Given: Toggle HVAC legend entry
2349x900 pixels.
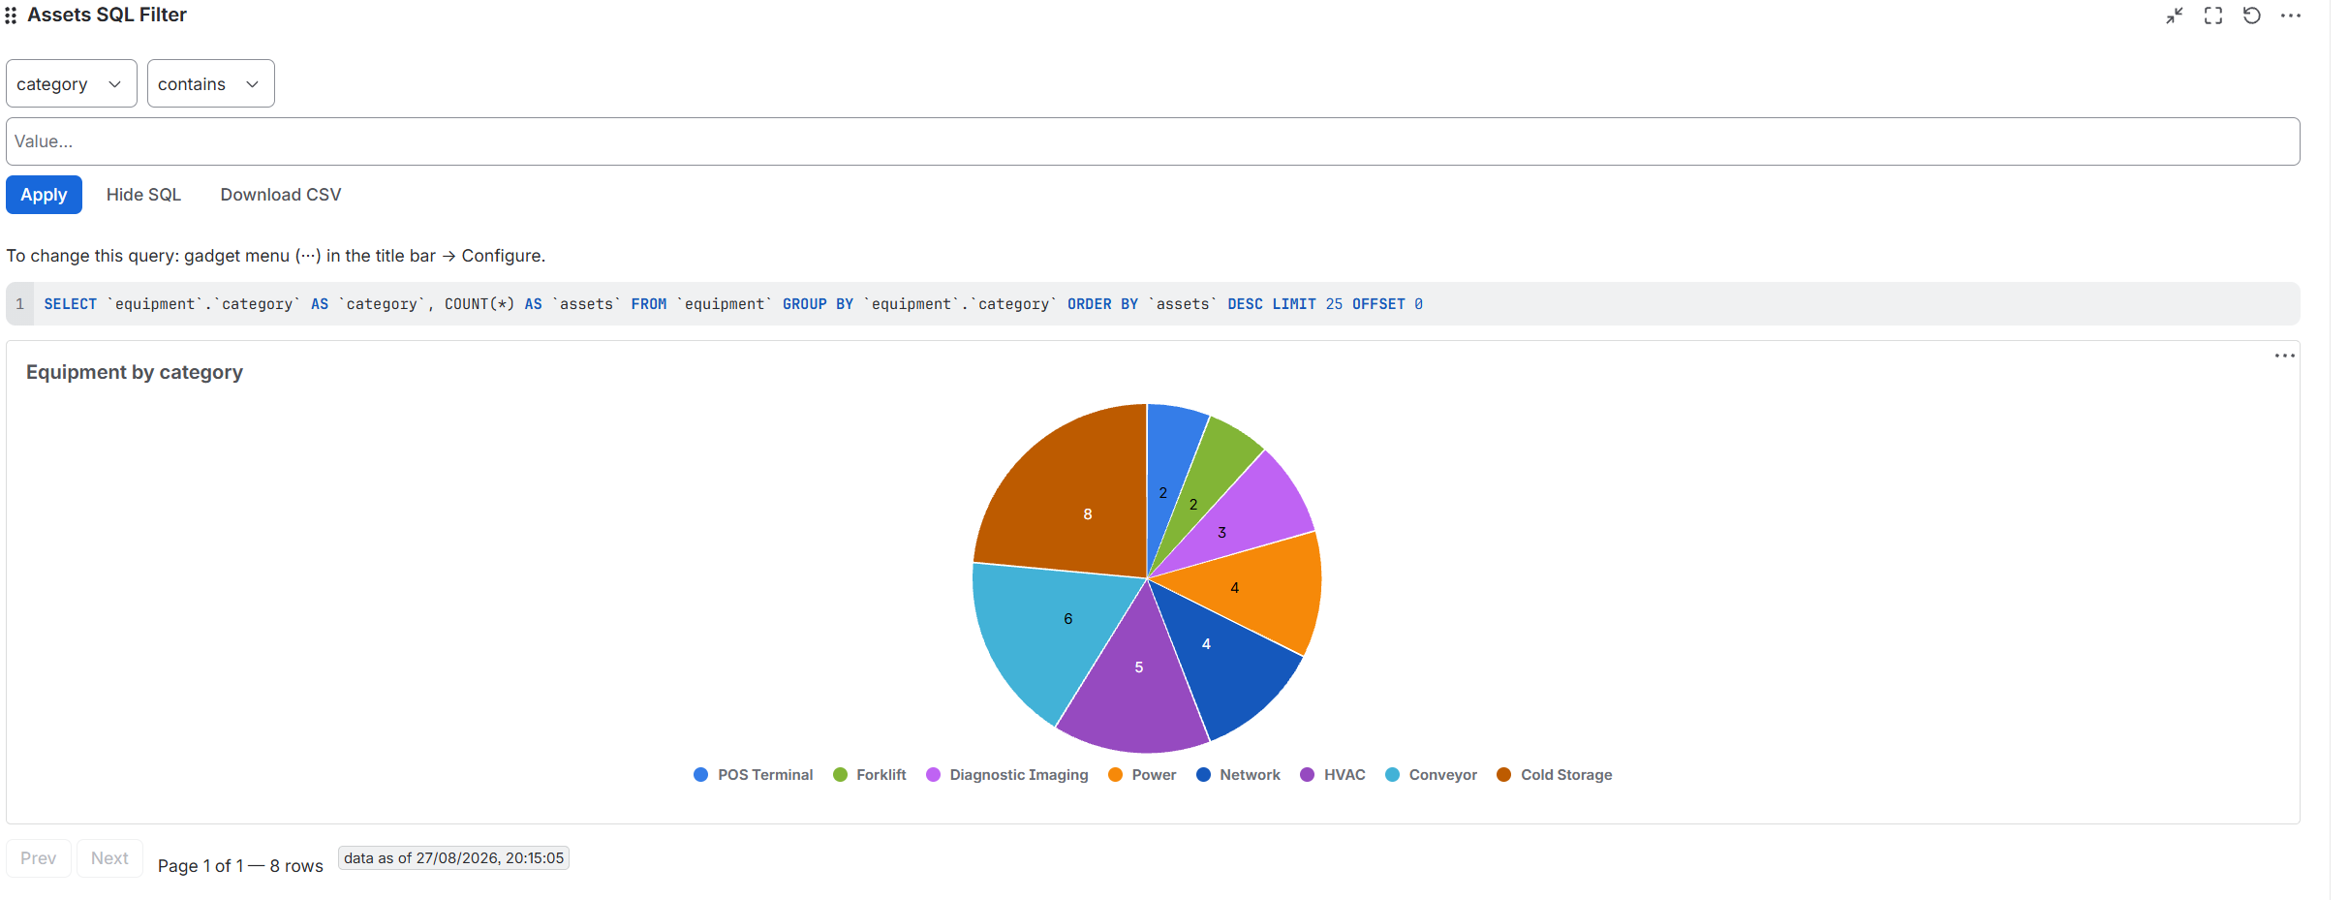Looking at the screenshot, I should point(1333,775).
